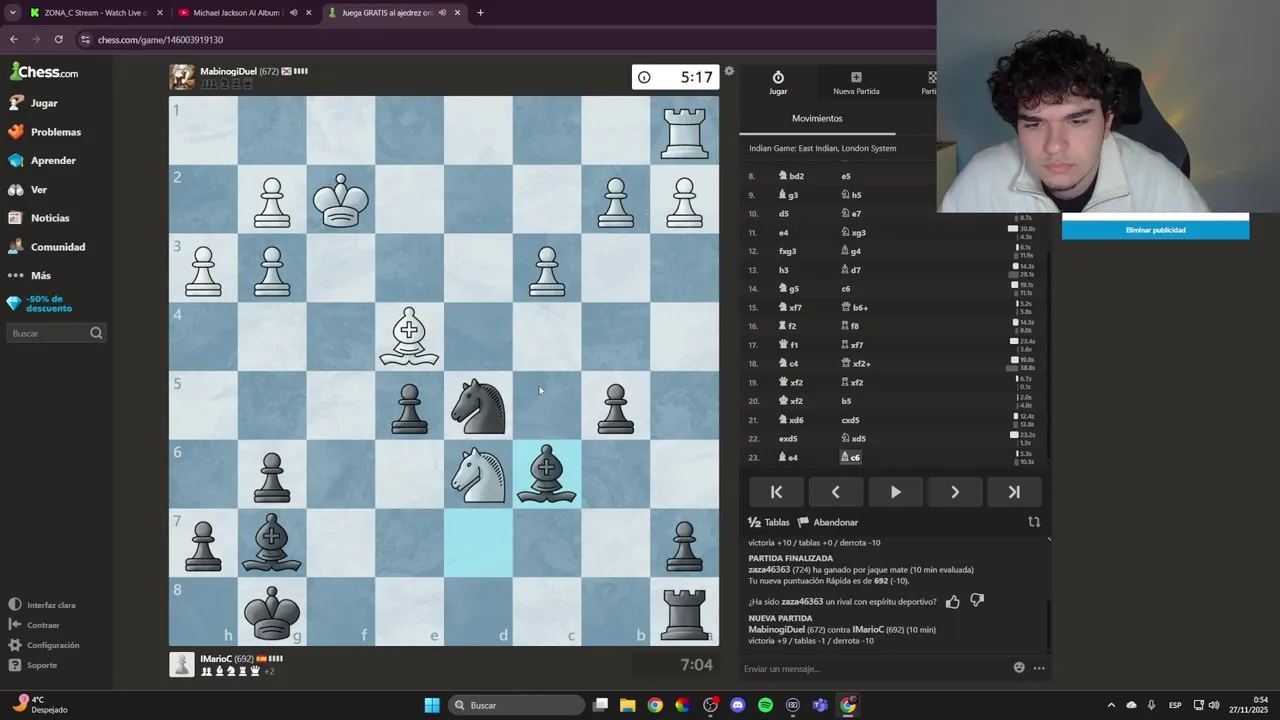1280x720 pixels.
Task: Click the chess.com address bar URL
Action: pos(160,40)
